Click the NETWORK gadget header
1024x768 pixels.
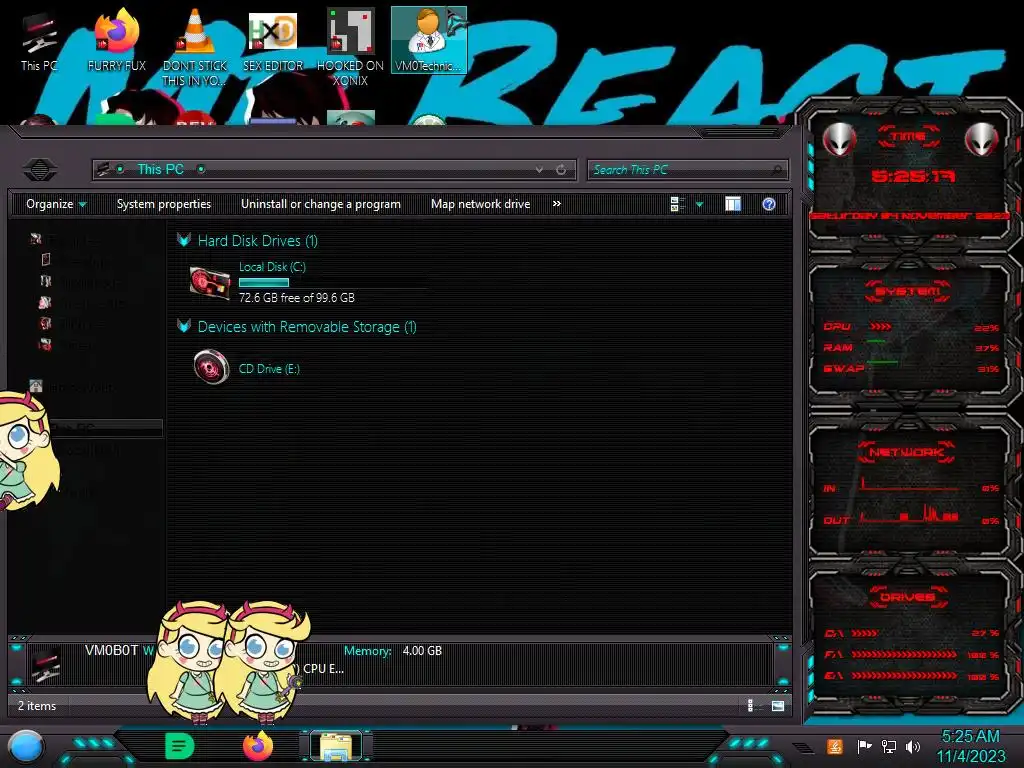pyautogui.click(x=906, y=452)
